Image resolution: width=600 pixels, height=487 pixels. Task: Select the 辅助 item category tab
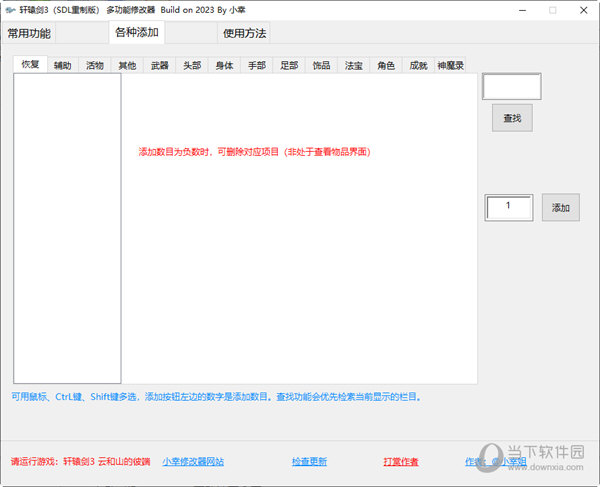pyautogui.click(x=63, y=65)
